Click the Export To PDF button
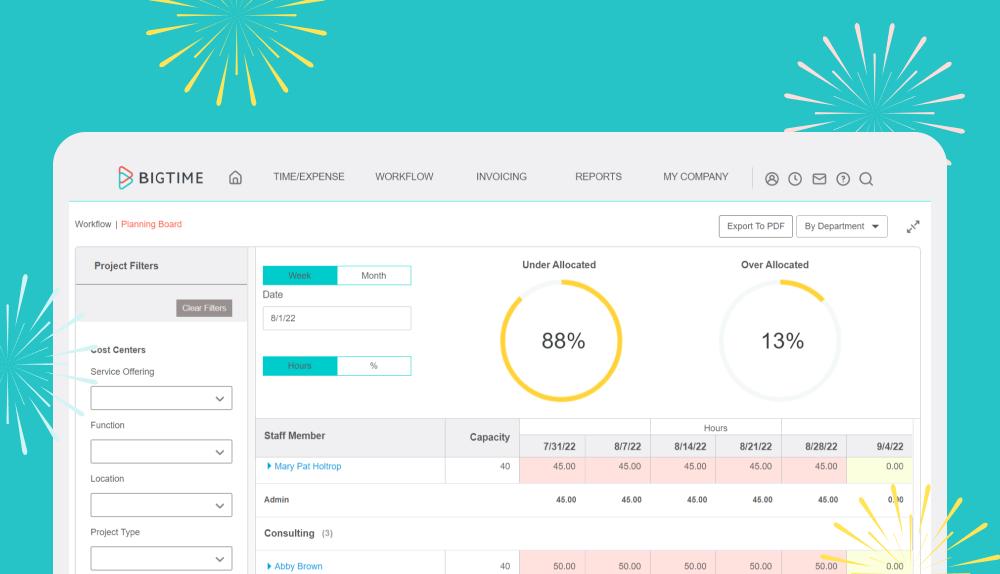This screenshot has height=574, width=1000. 756,226
